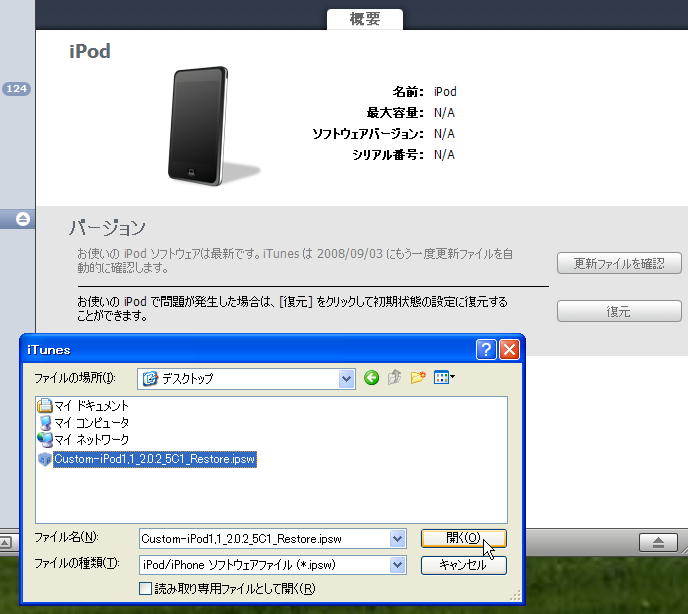Click the iPod heading text

click(x=90, y=51)
